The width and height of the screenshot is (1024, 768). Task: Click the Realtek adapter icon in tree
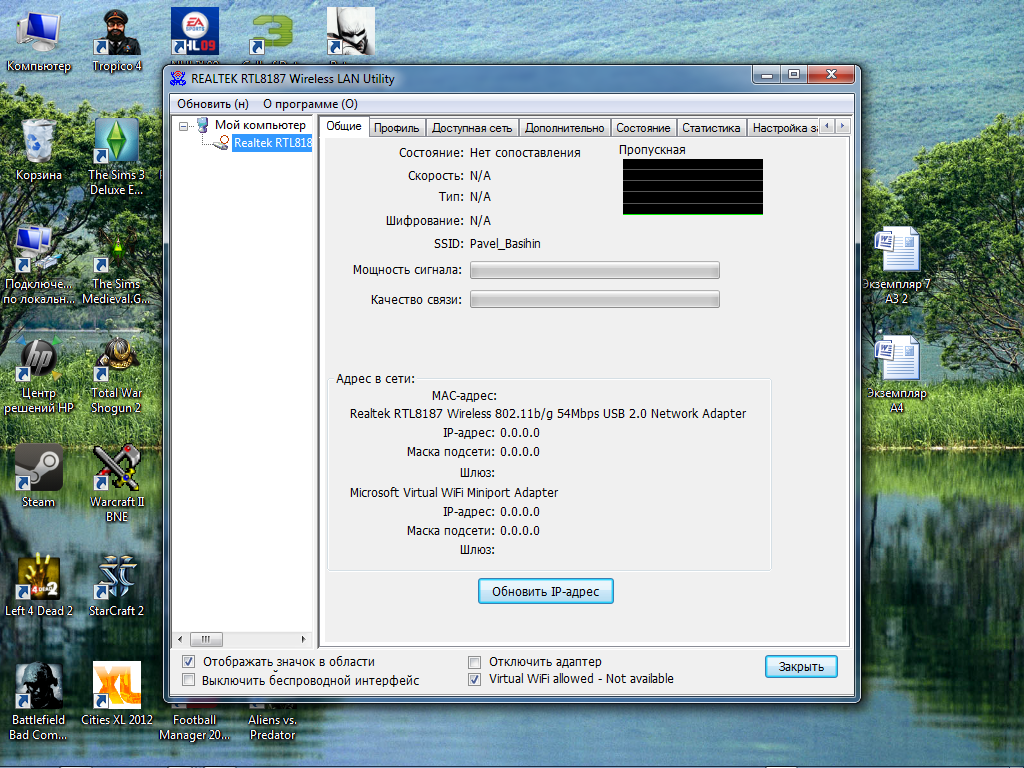tap(222, 142)
